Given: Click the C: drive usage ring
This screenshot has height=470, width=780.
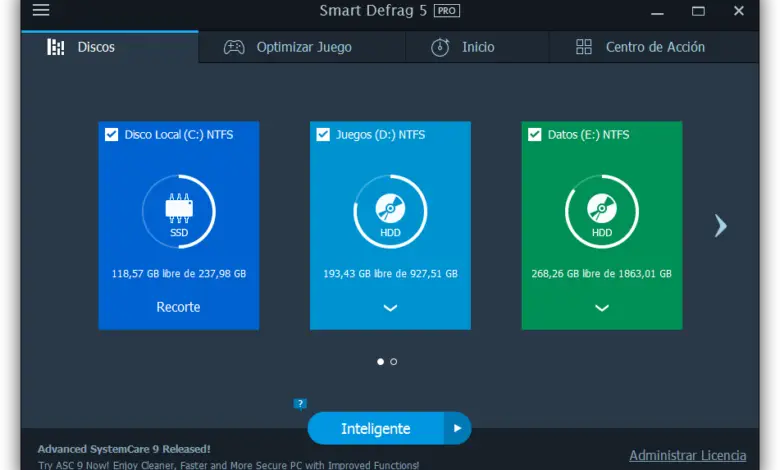Looking at the screenshot, I should 179,211.
